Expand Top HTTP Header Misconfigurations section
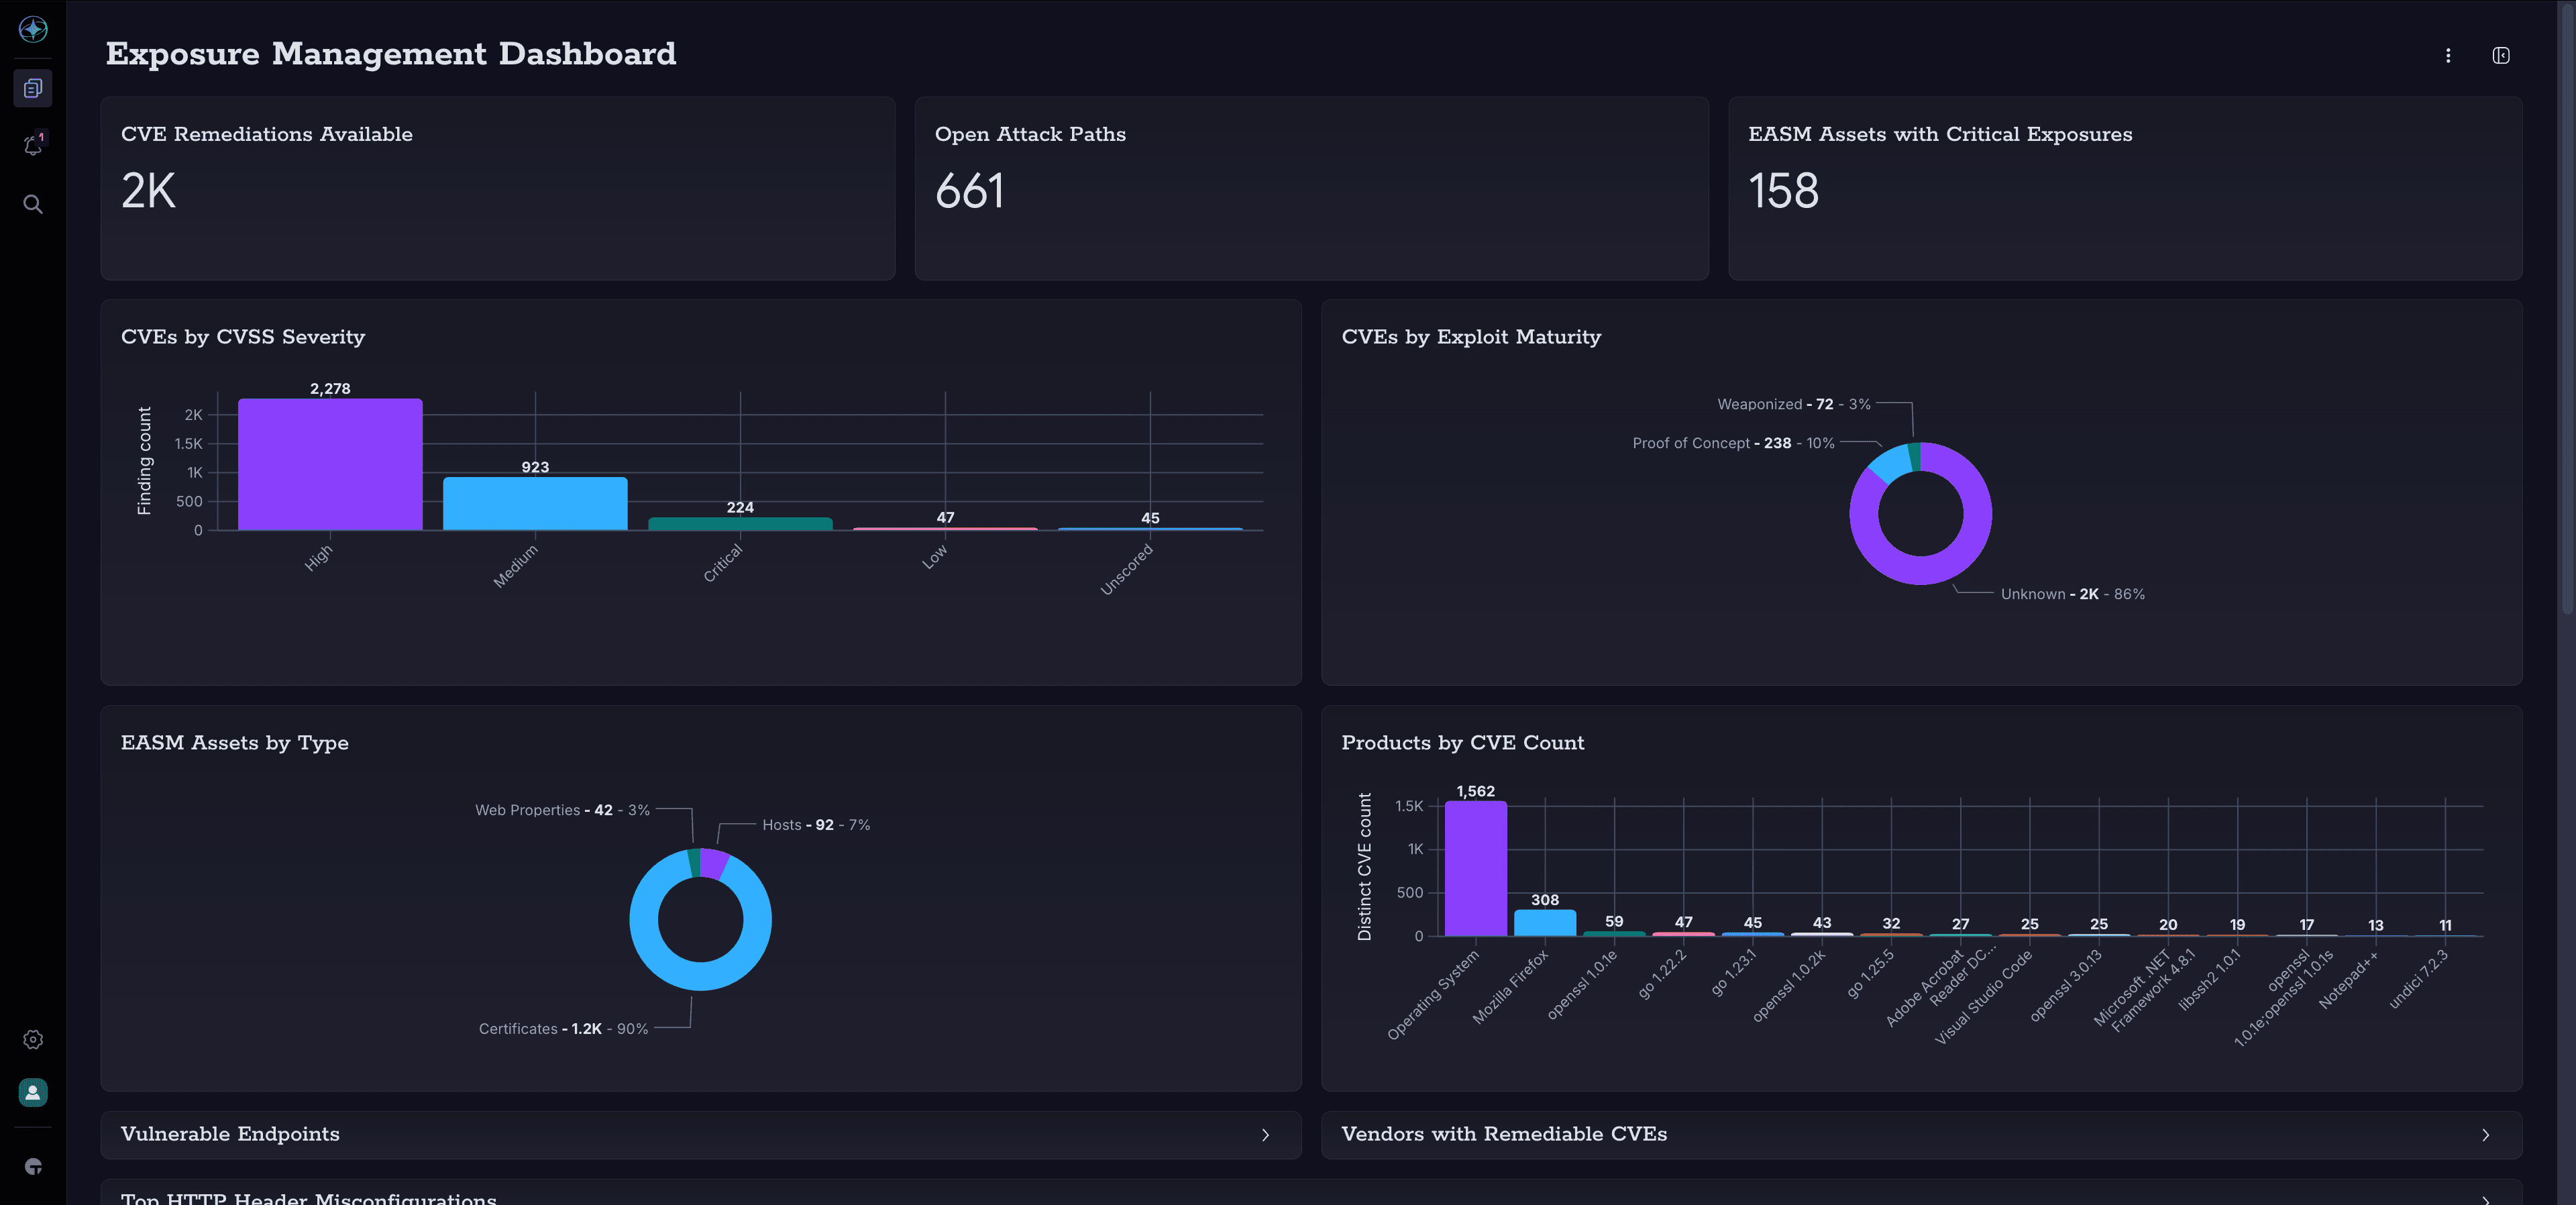Screen dimensions: 2576x1205 (x=1311, y=1193)
